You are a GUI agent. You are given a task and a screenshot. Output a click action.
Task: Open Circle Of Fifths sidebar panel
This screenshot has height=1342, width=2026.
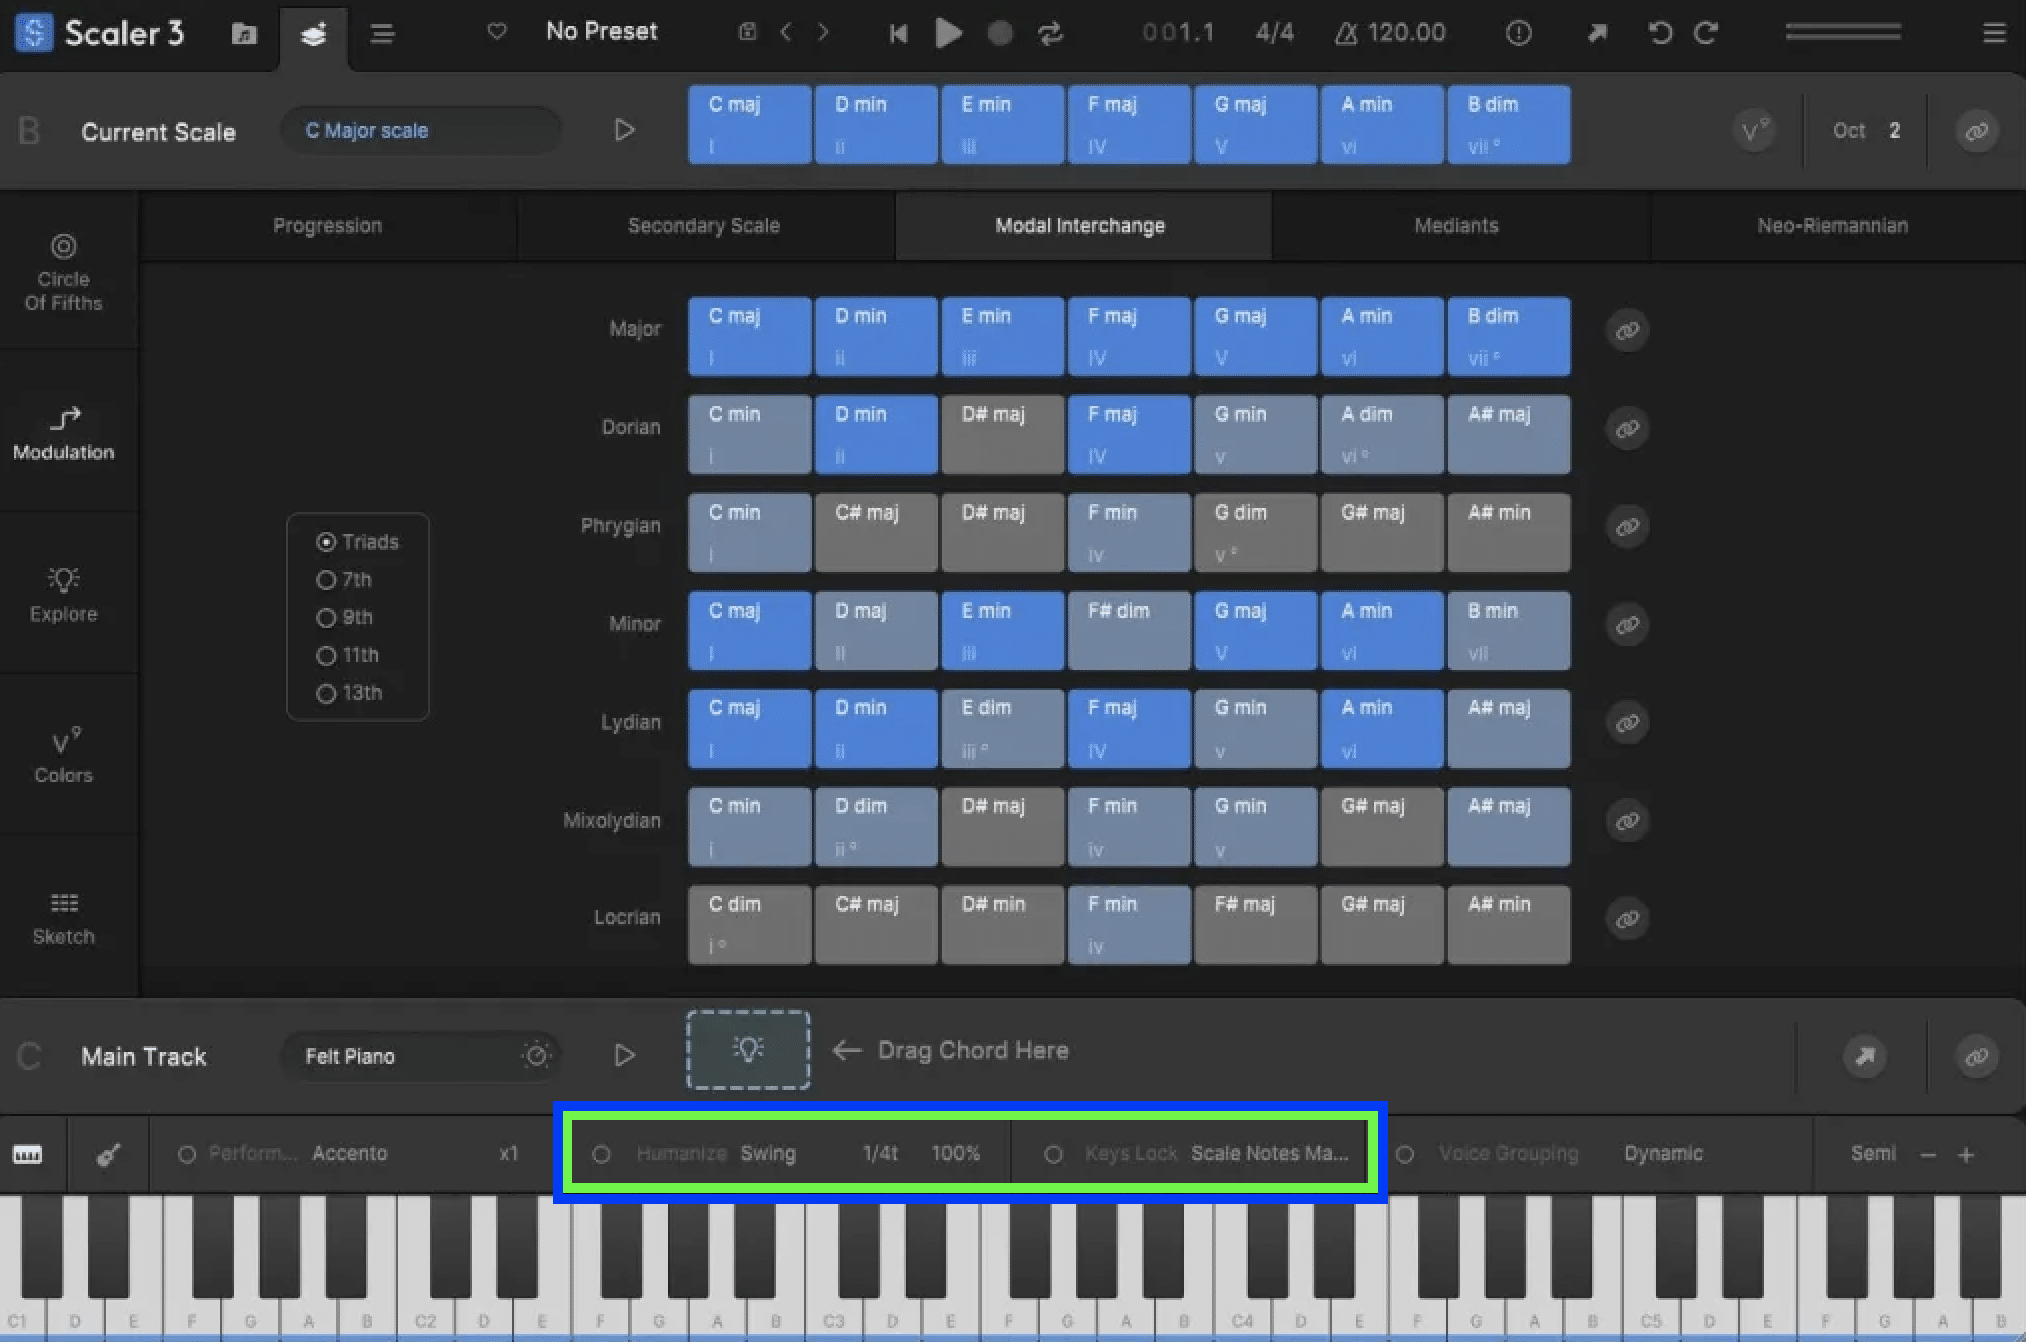[64, 272]
